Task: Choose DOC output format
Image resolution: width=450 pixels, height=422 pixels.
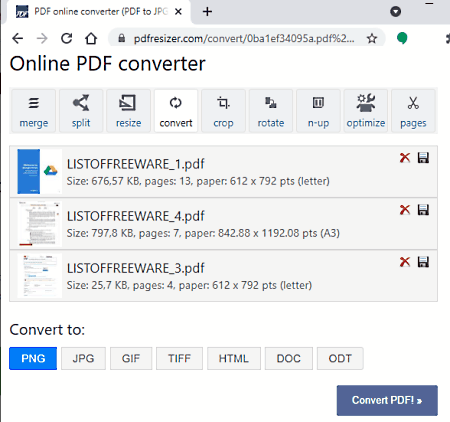Action: [x=289, y=358]
